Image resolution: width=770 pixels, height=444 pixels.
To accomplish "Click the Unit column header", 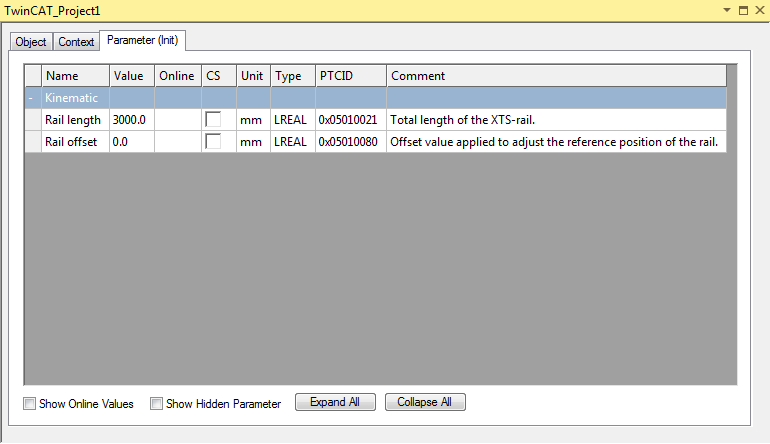I will (253, 76).
